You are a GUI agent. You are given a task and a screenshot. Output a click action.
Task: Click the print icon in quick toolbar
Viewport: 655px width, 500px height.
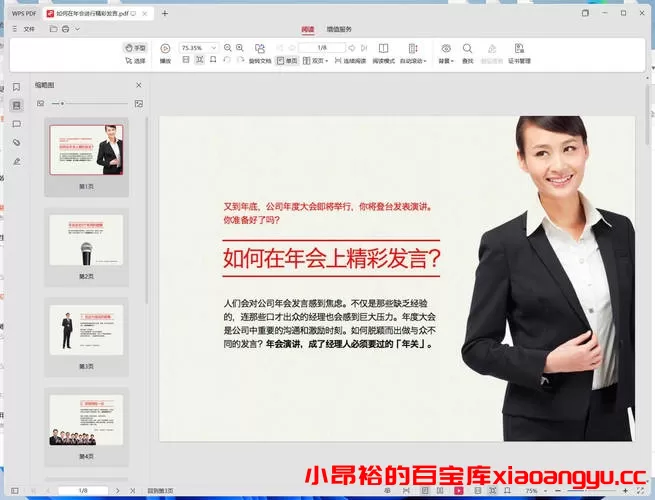click(x=66, y=29)
